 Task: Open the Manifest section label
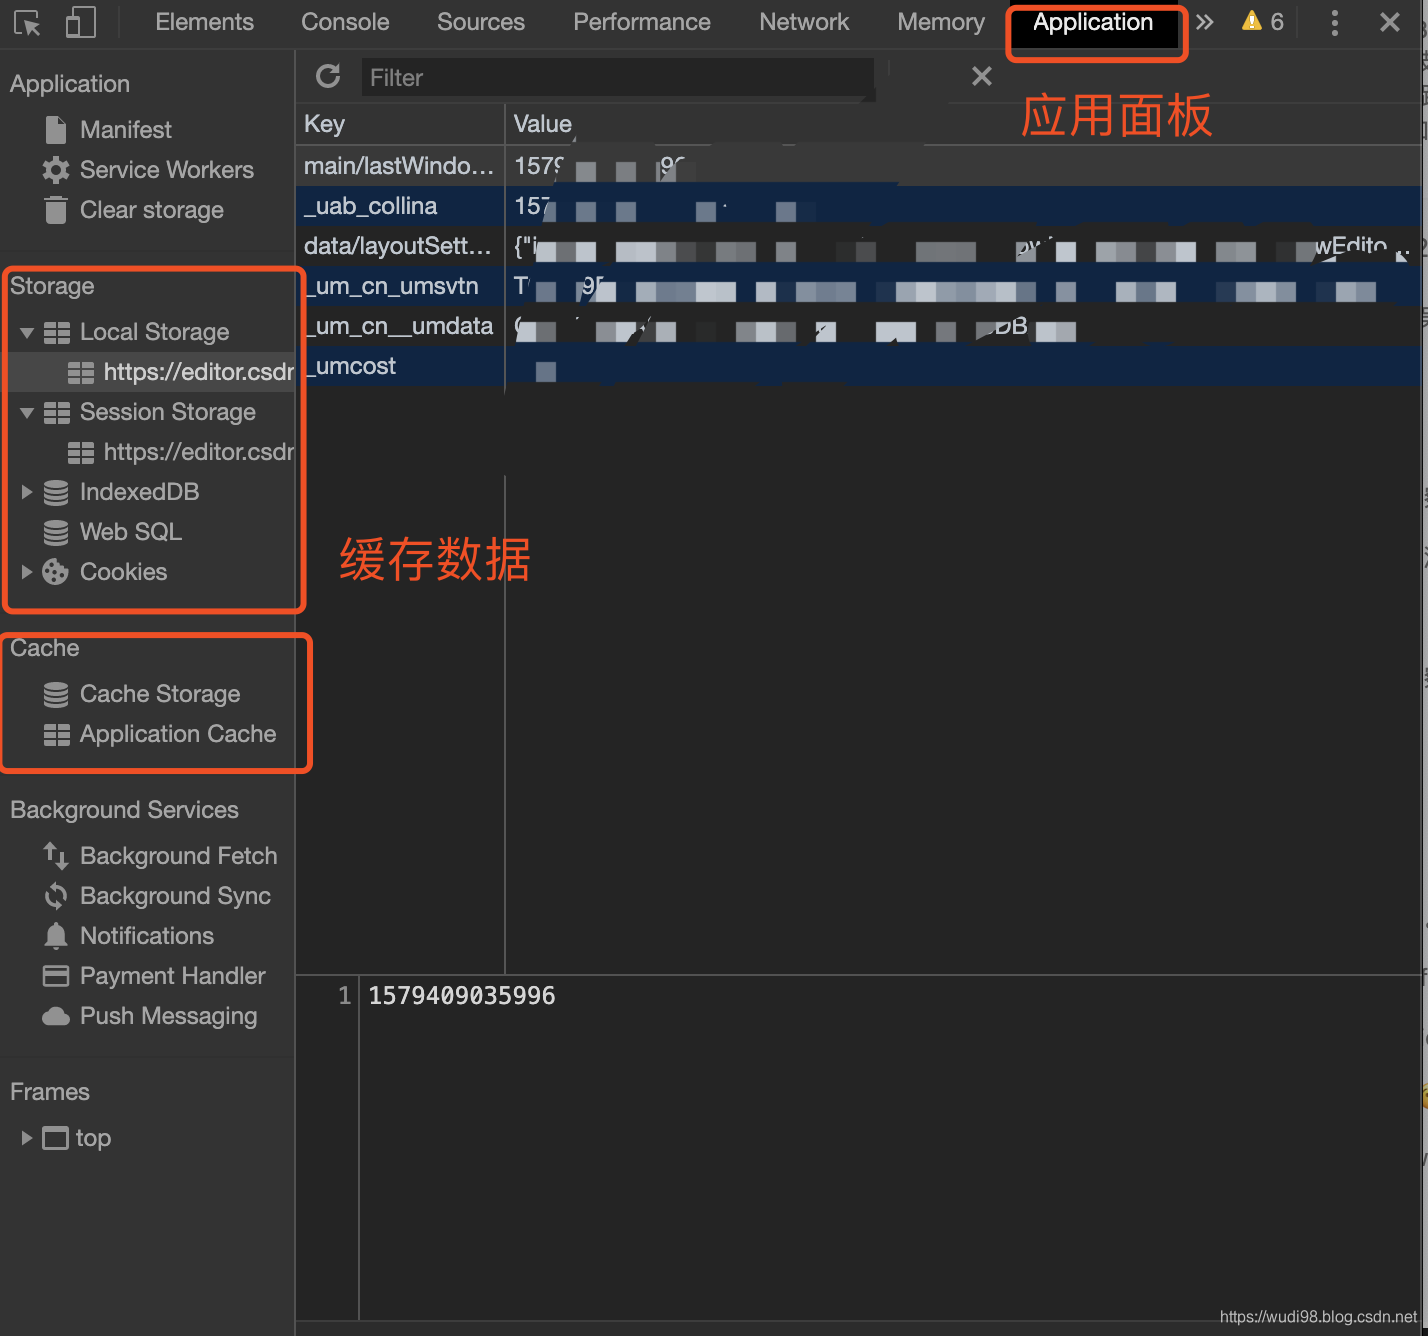click(x=126, y=130)
